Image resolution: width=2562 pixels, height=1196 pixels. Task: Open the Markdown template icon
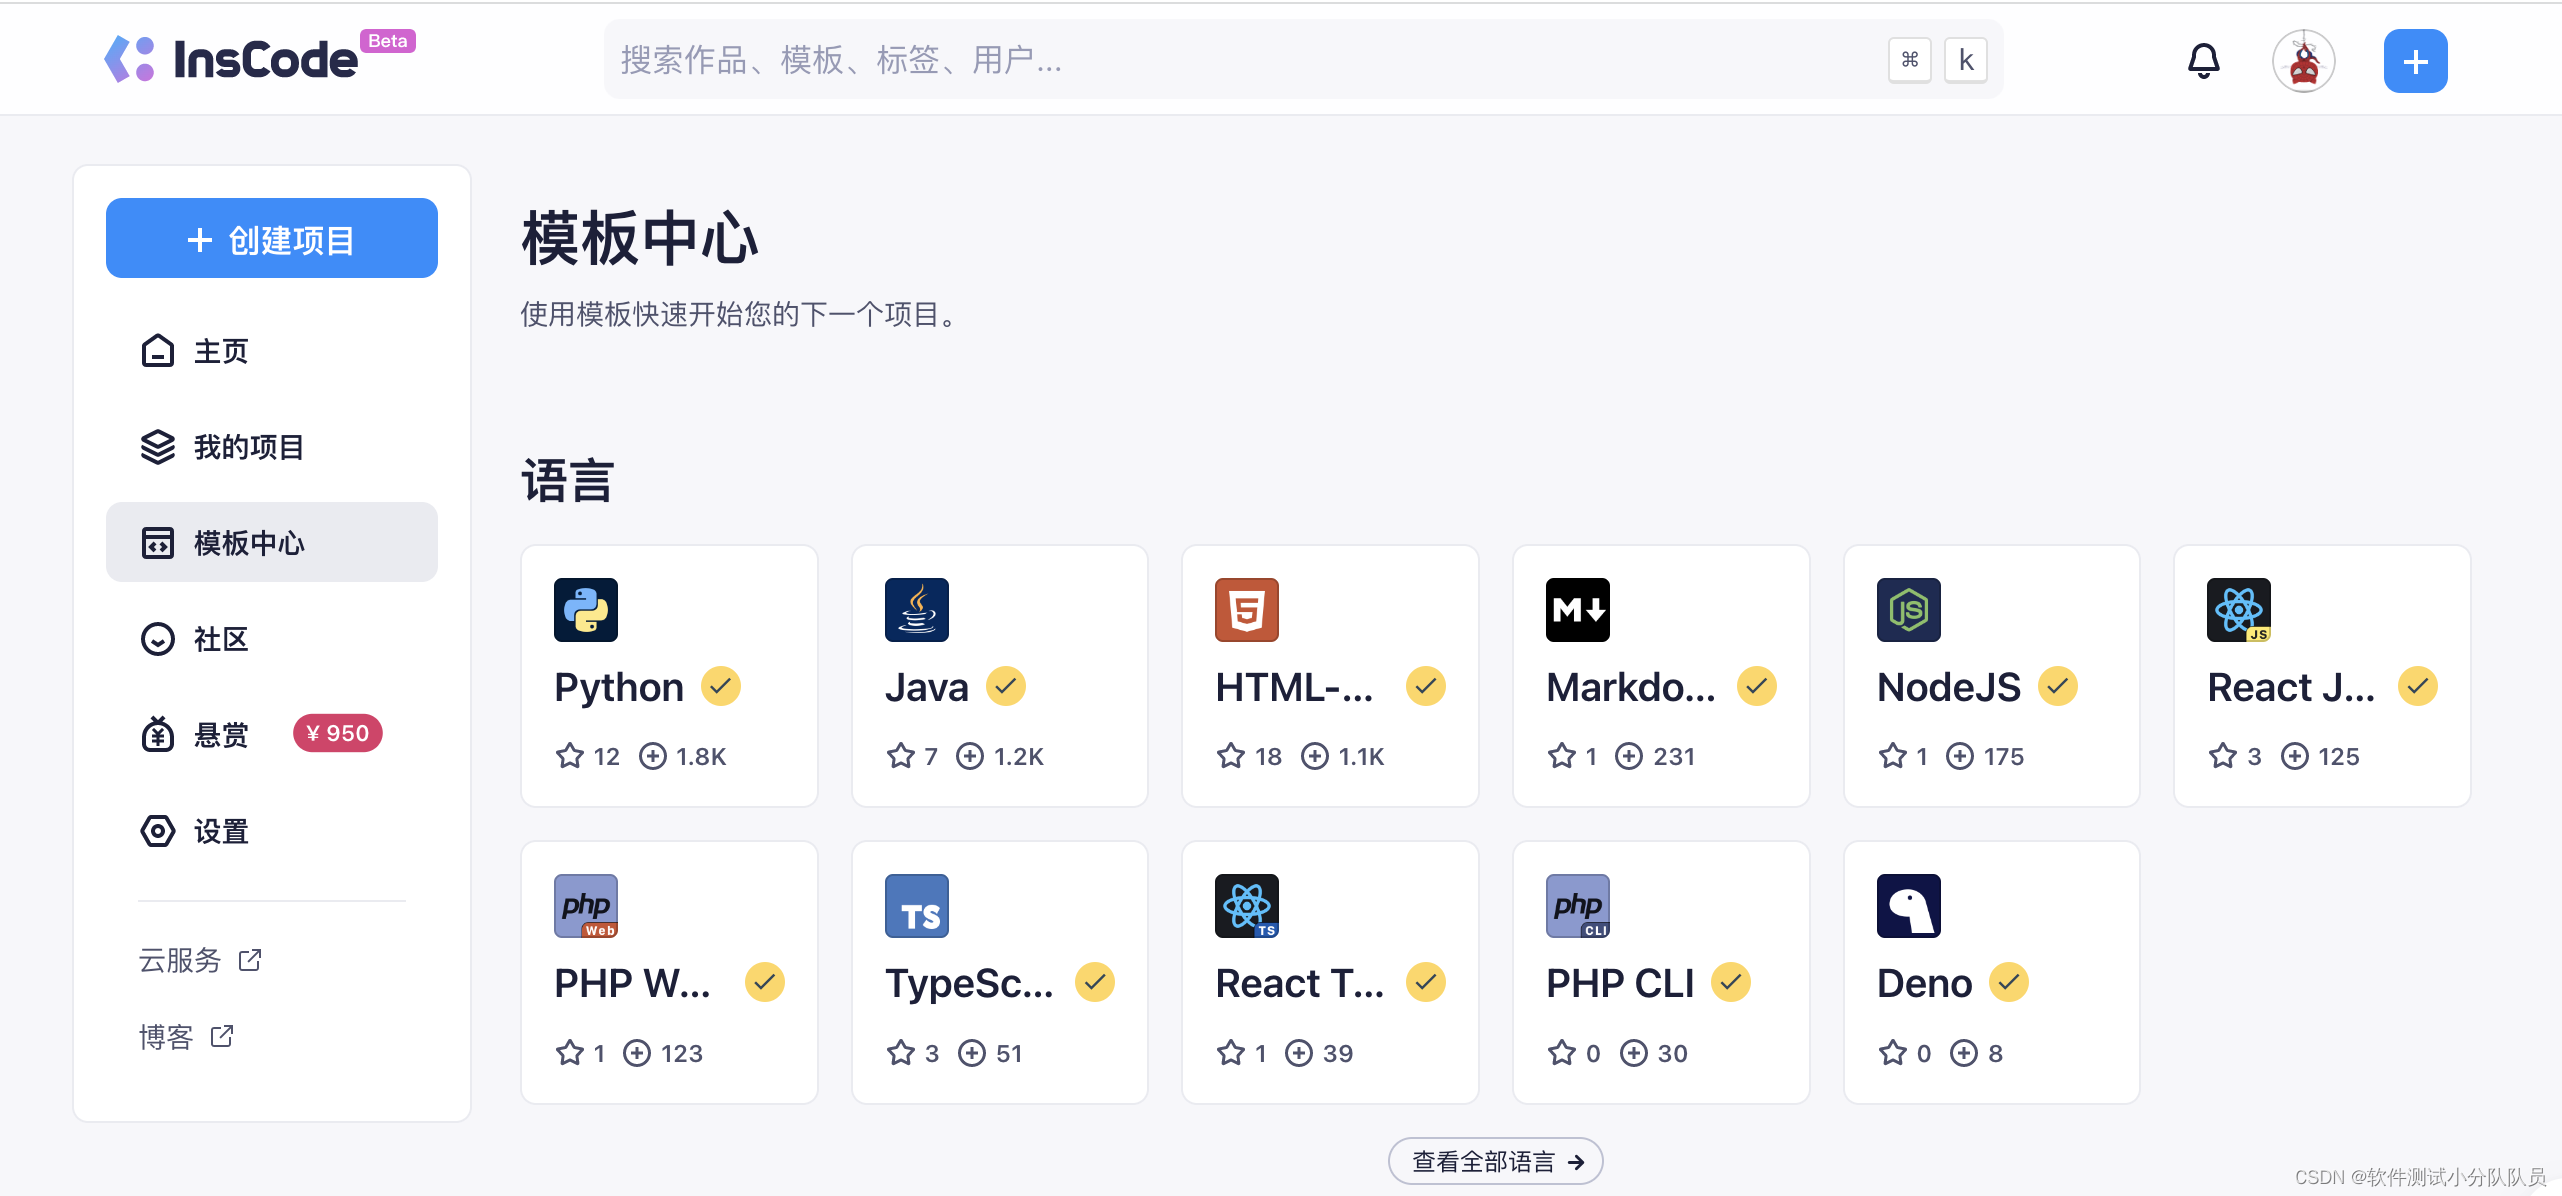pos(1577,610)
